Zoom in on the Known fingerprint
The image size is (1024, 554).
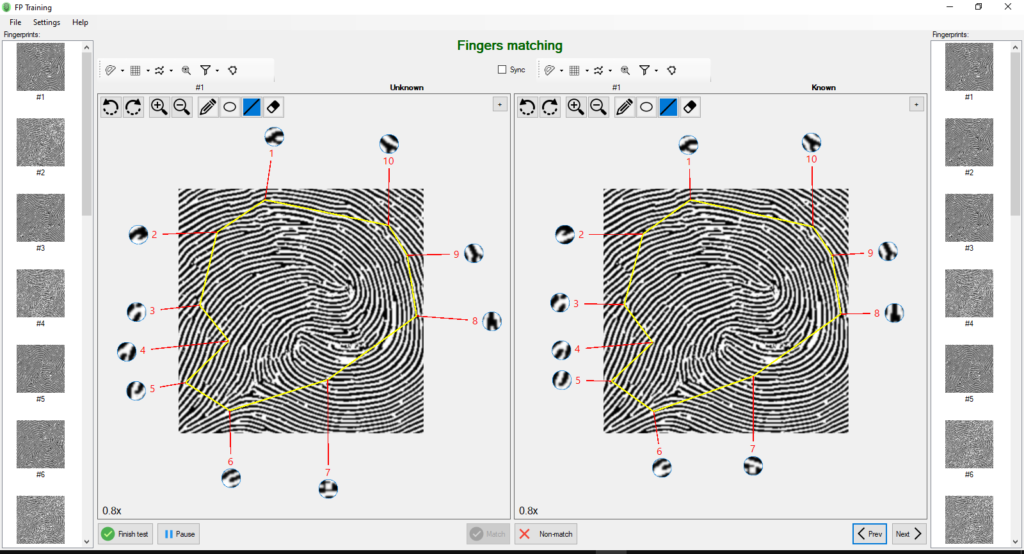[x=575, y=107]
